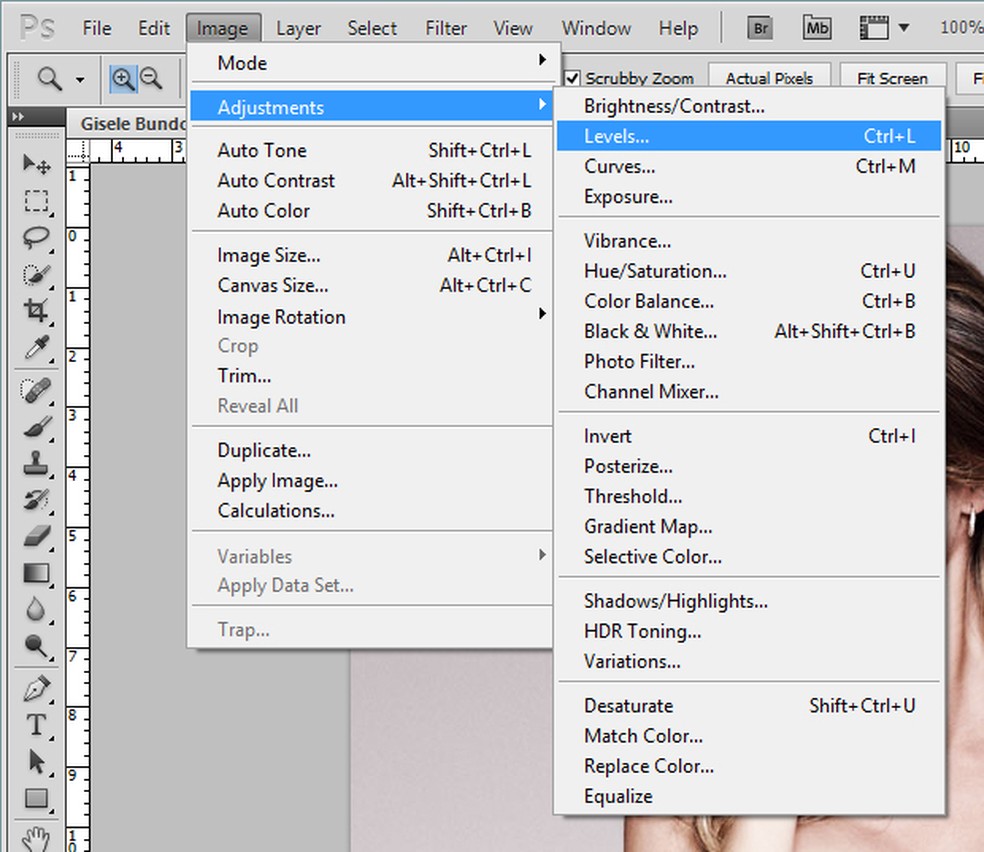Open the Zoom tool preset picker arrow
The image size is (984, 852).
pyautogui.click(x=80, y=79)
